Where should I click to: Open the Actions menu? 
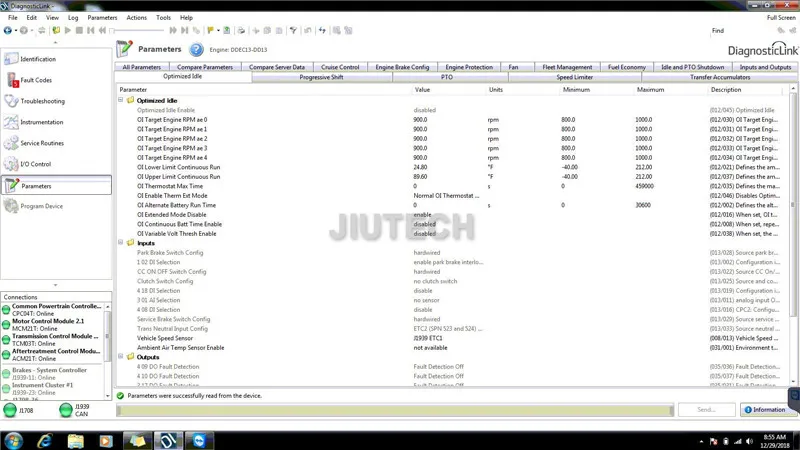136,17
